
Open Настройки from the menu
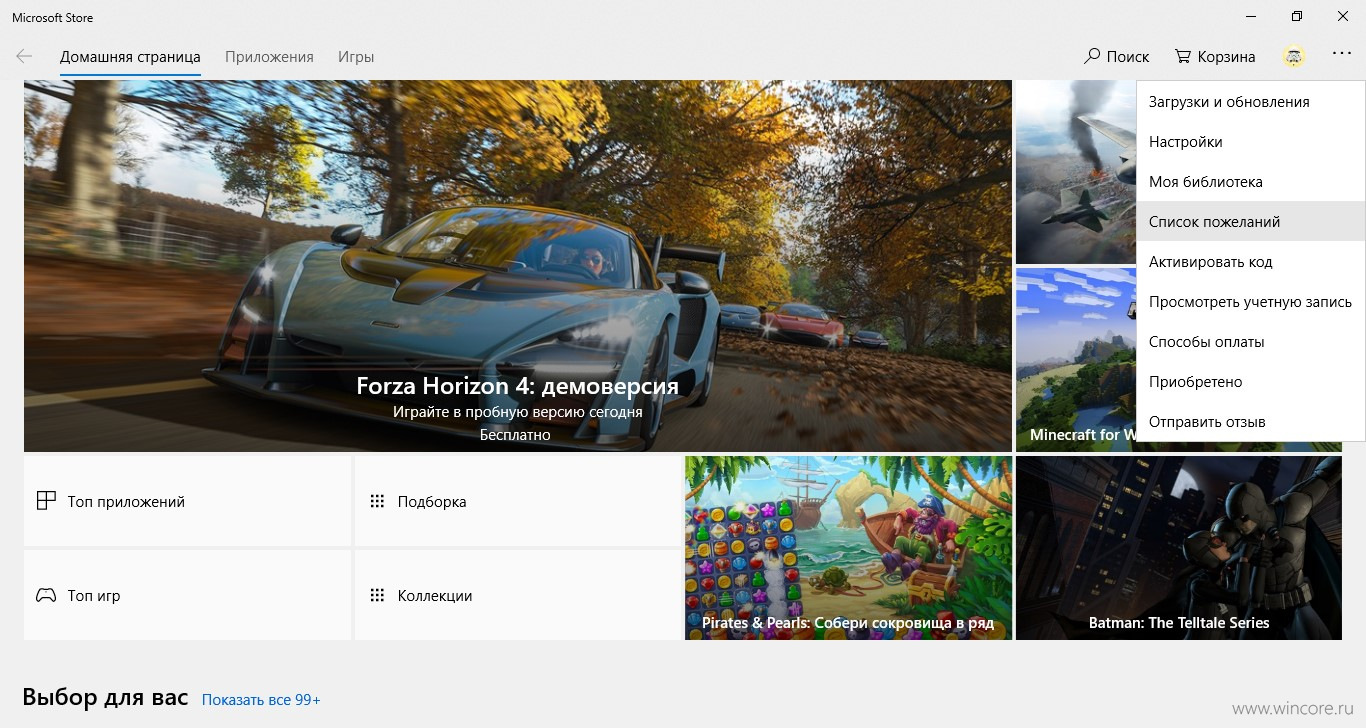tap(1250, 142)
